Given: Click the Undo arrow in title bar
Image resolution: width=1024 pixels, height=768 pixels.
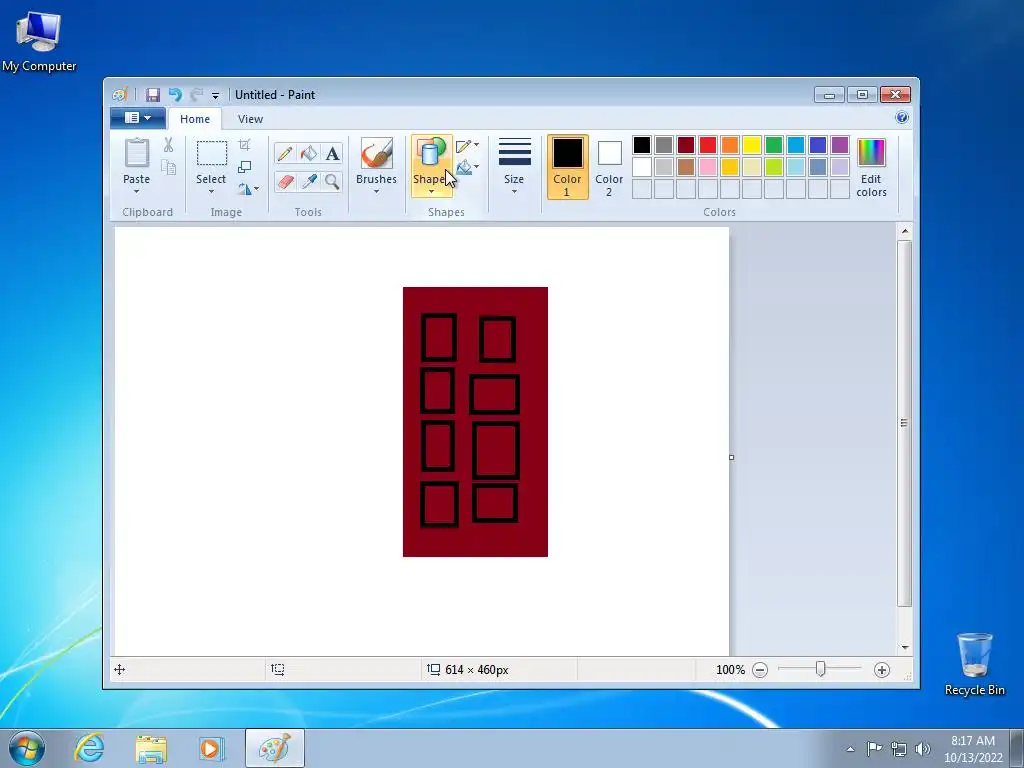Looking at the screenshot, I should [175, 95].
